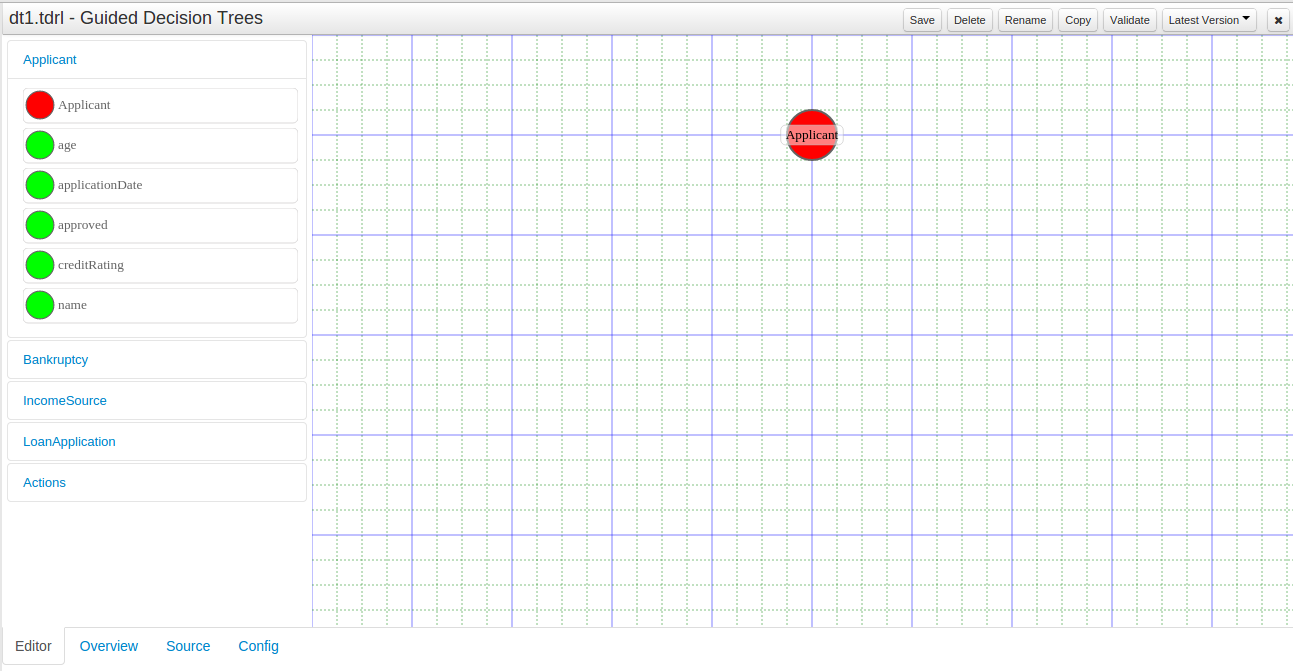Select the Applicant node on canvas
This screenshot has height=671, width=1293.
point(811,135)
